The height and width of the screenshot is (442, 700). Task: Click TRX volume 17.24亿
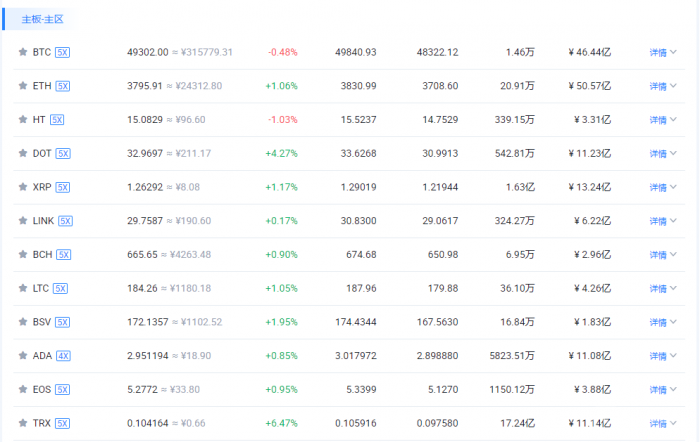(517, 423)
